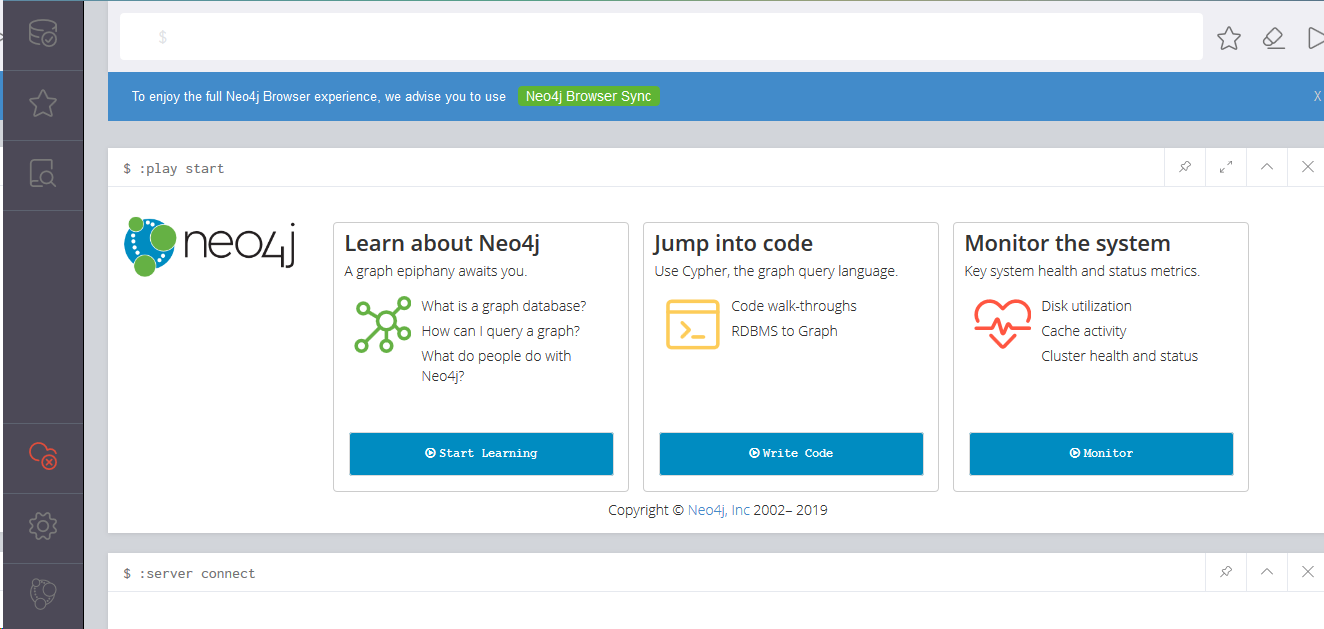Clear the editor with eraser icon
Image resolution: width=1324 pixels, height=629 pixels.
pyautogui.click(x=1273, y=38)
